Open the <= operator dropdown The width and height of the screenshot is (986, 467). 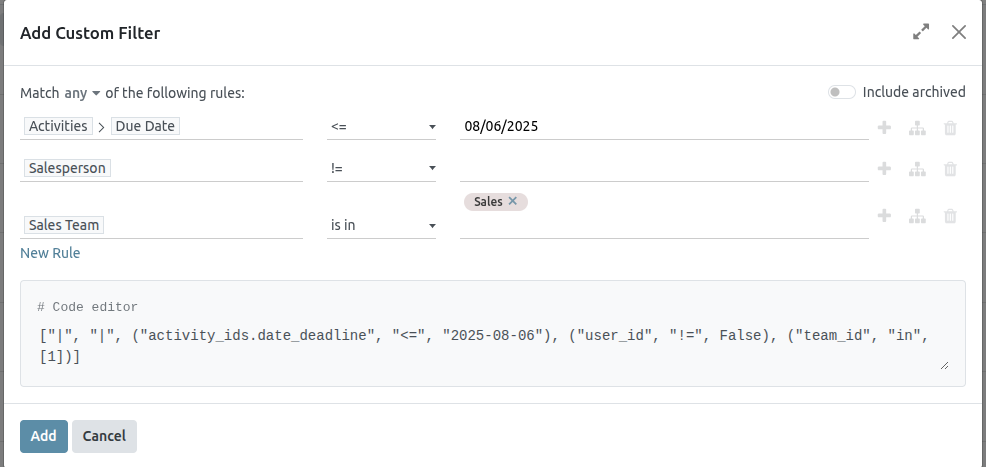[383, 127]
